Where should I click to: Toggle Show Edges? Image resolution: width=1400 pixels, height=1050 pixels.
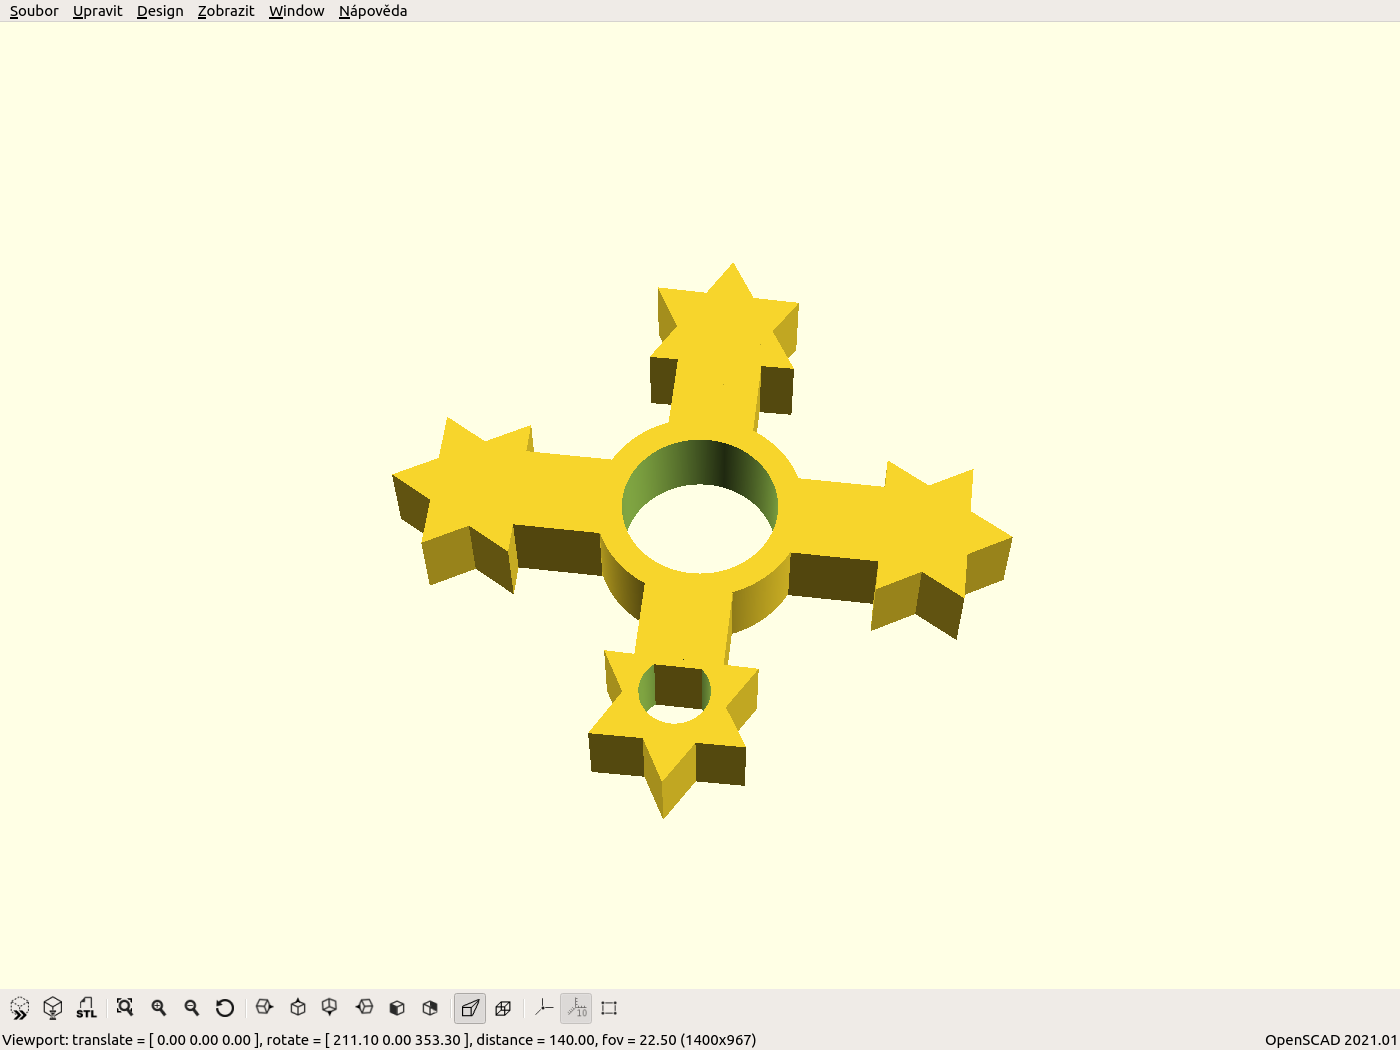[x=609, y=1008]
